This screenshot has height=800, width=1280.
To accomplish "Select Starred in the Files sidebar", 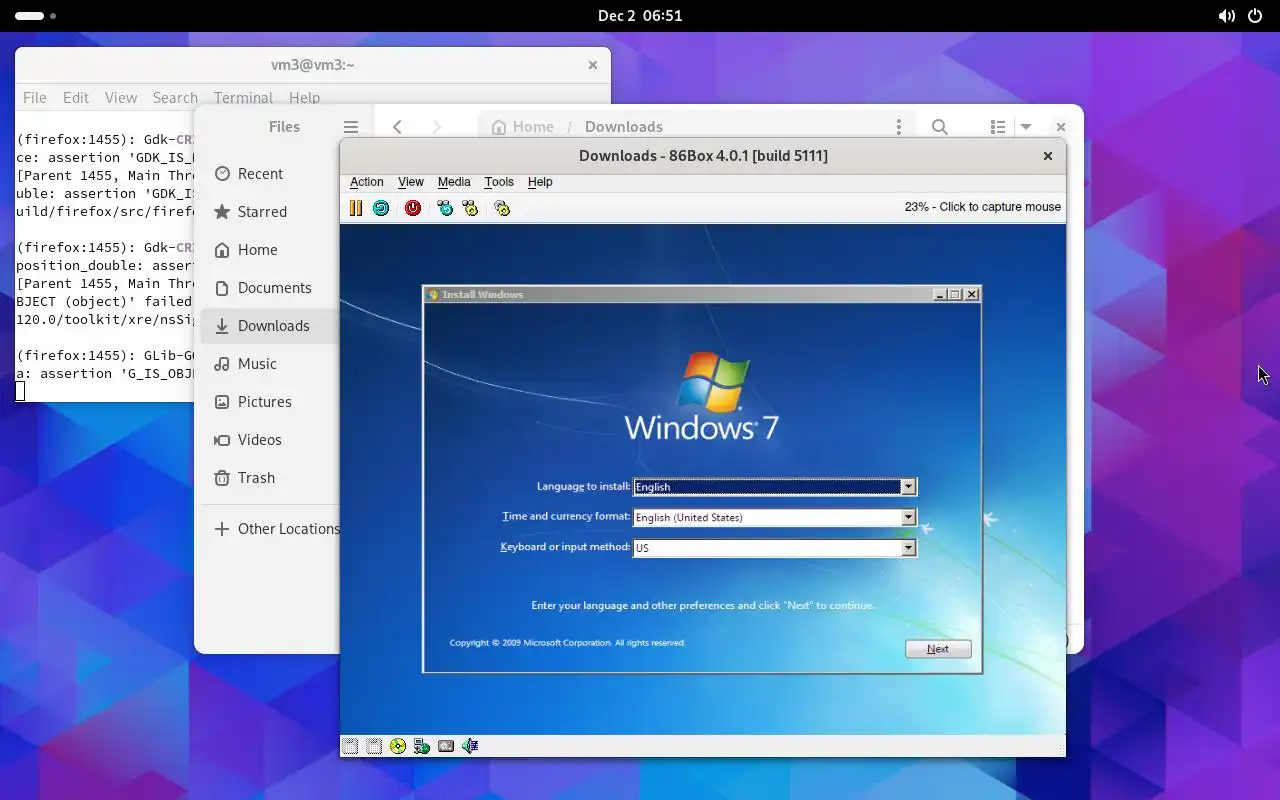I will (x=270, y=212).
